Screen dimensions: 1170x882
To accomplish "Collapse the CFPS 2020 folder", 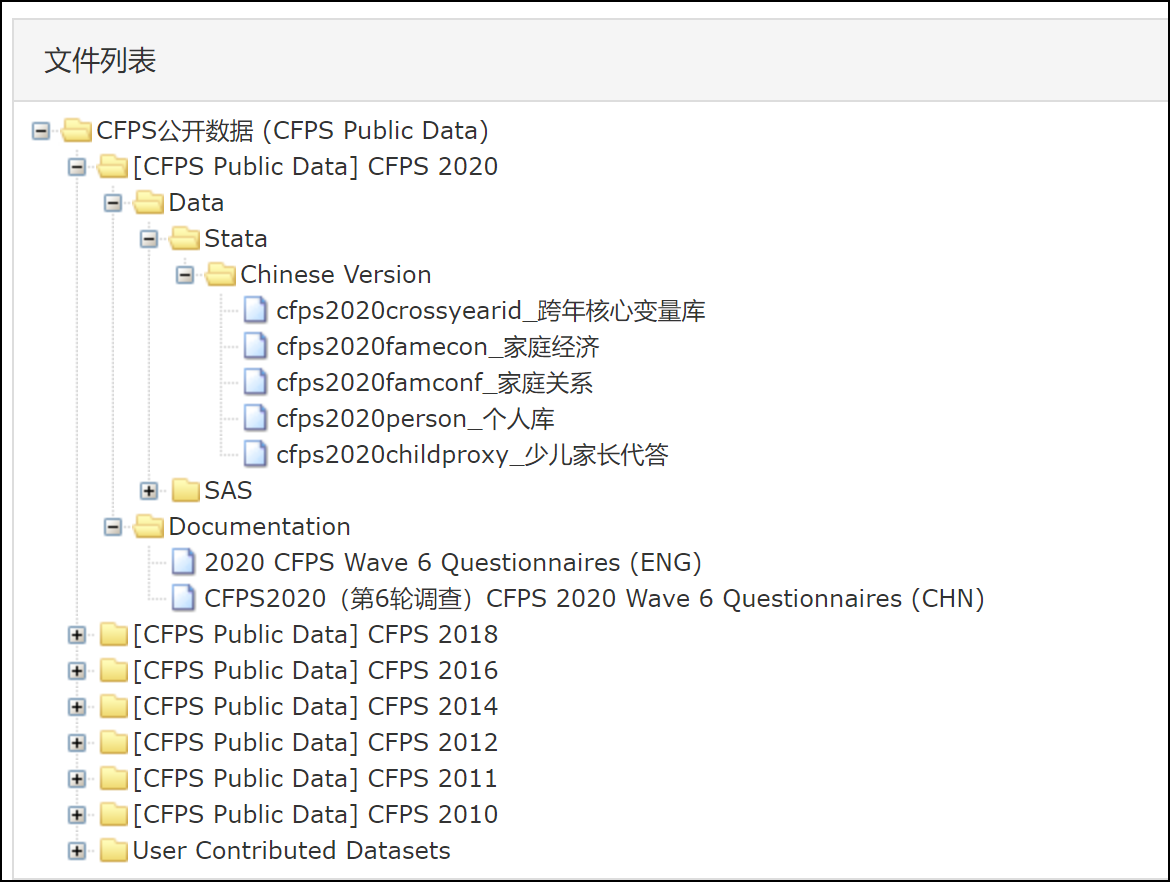I will (x=77, y=167).
